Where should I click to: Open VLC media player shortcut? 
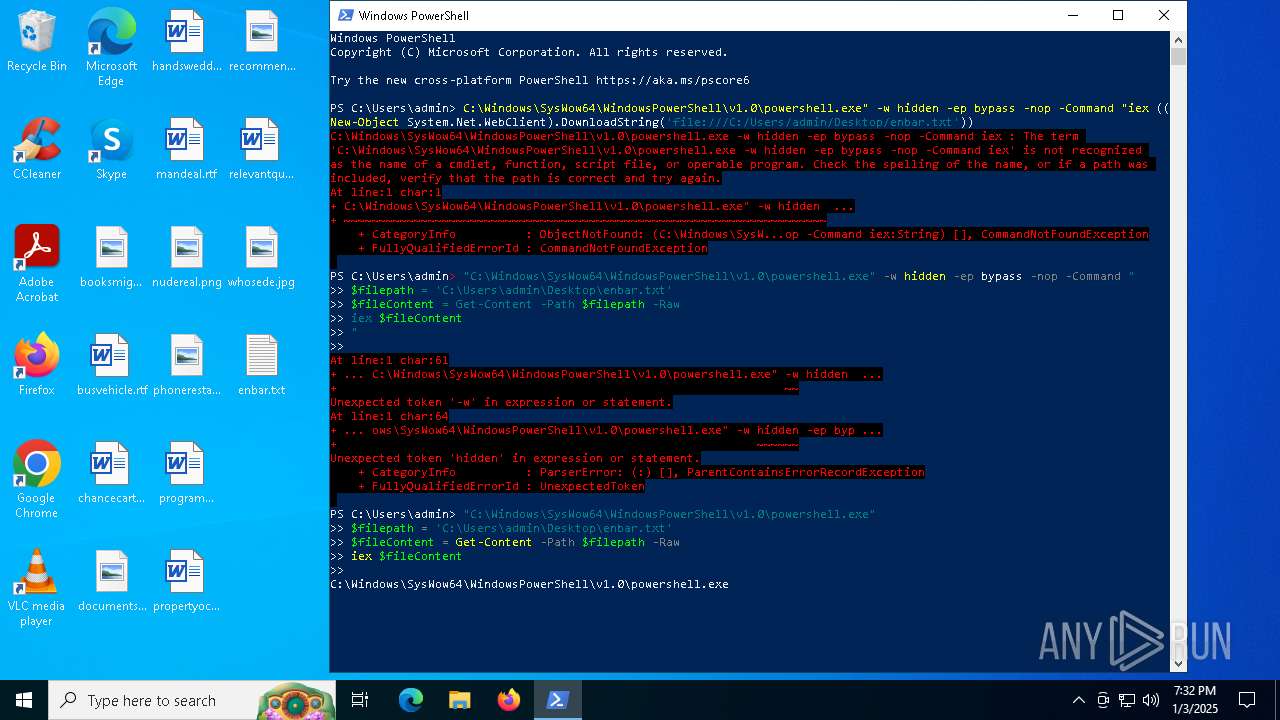(x=37, y=588)
